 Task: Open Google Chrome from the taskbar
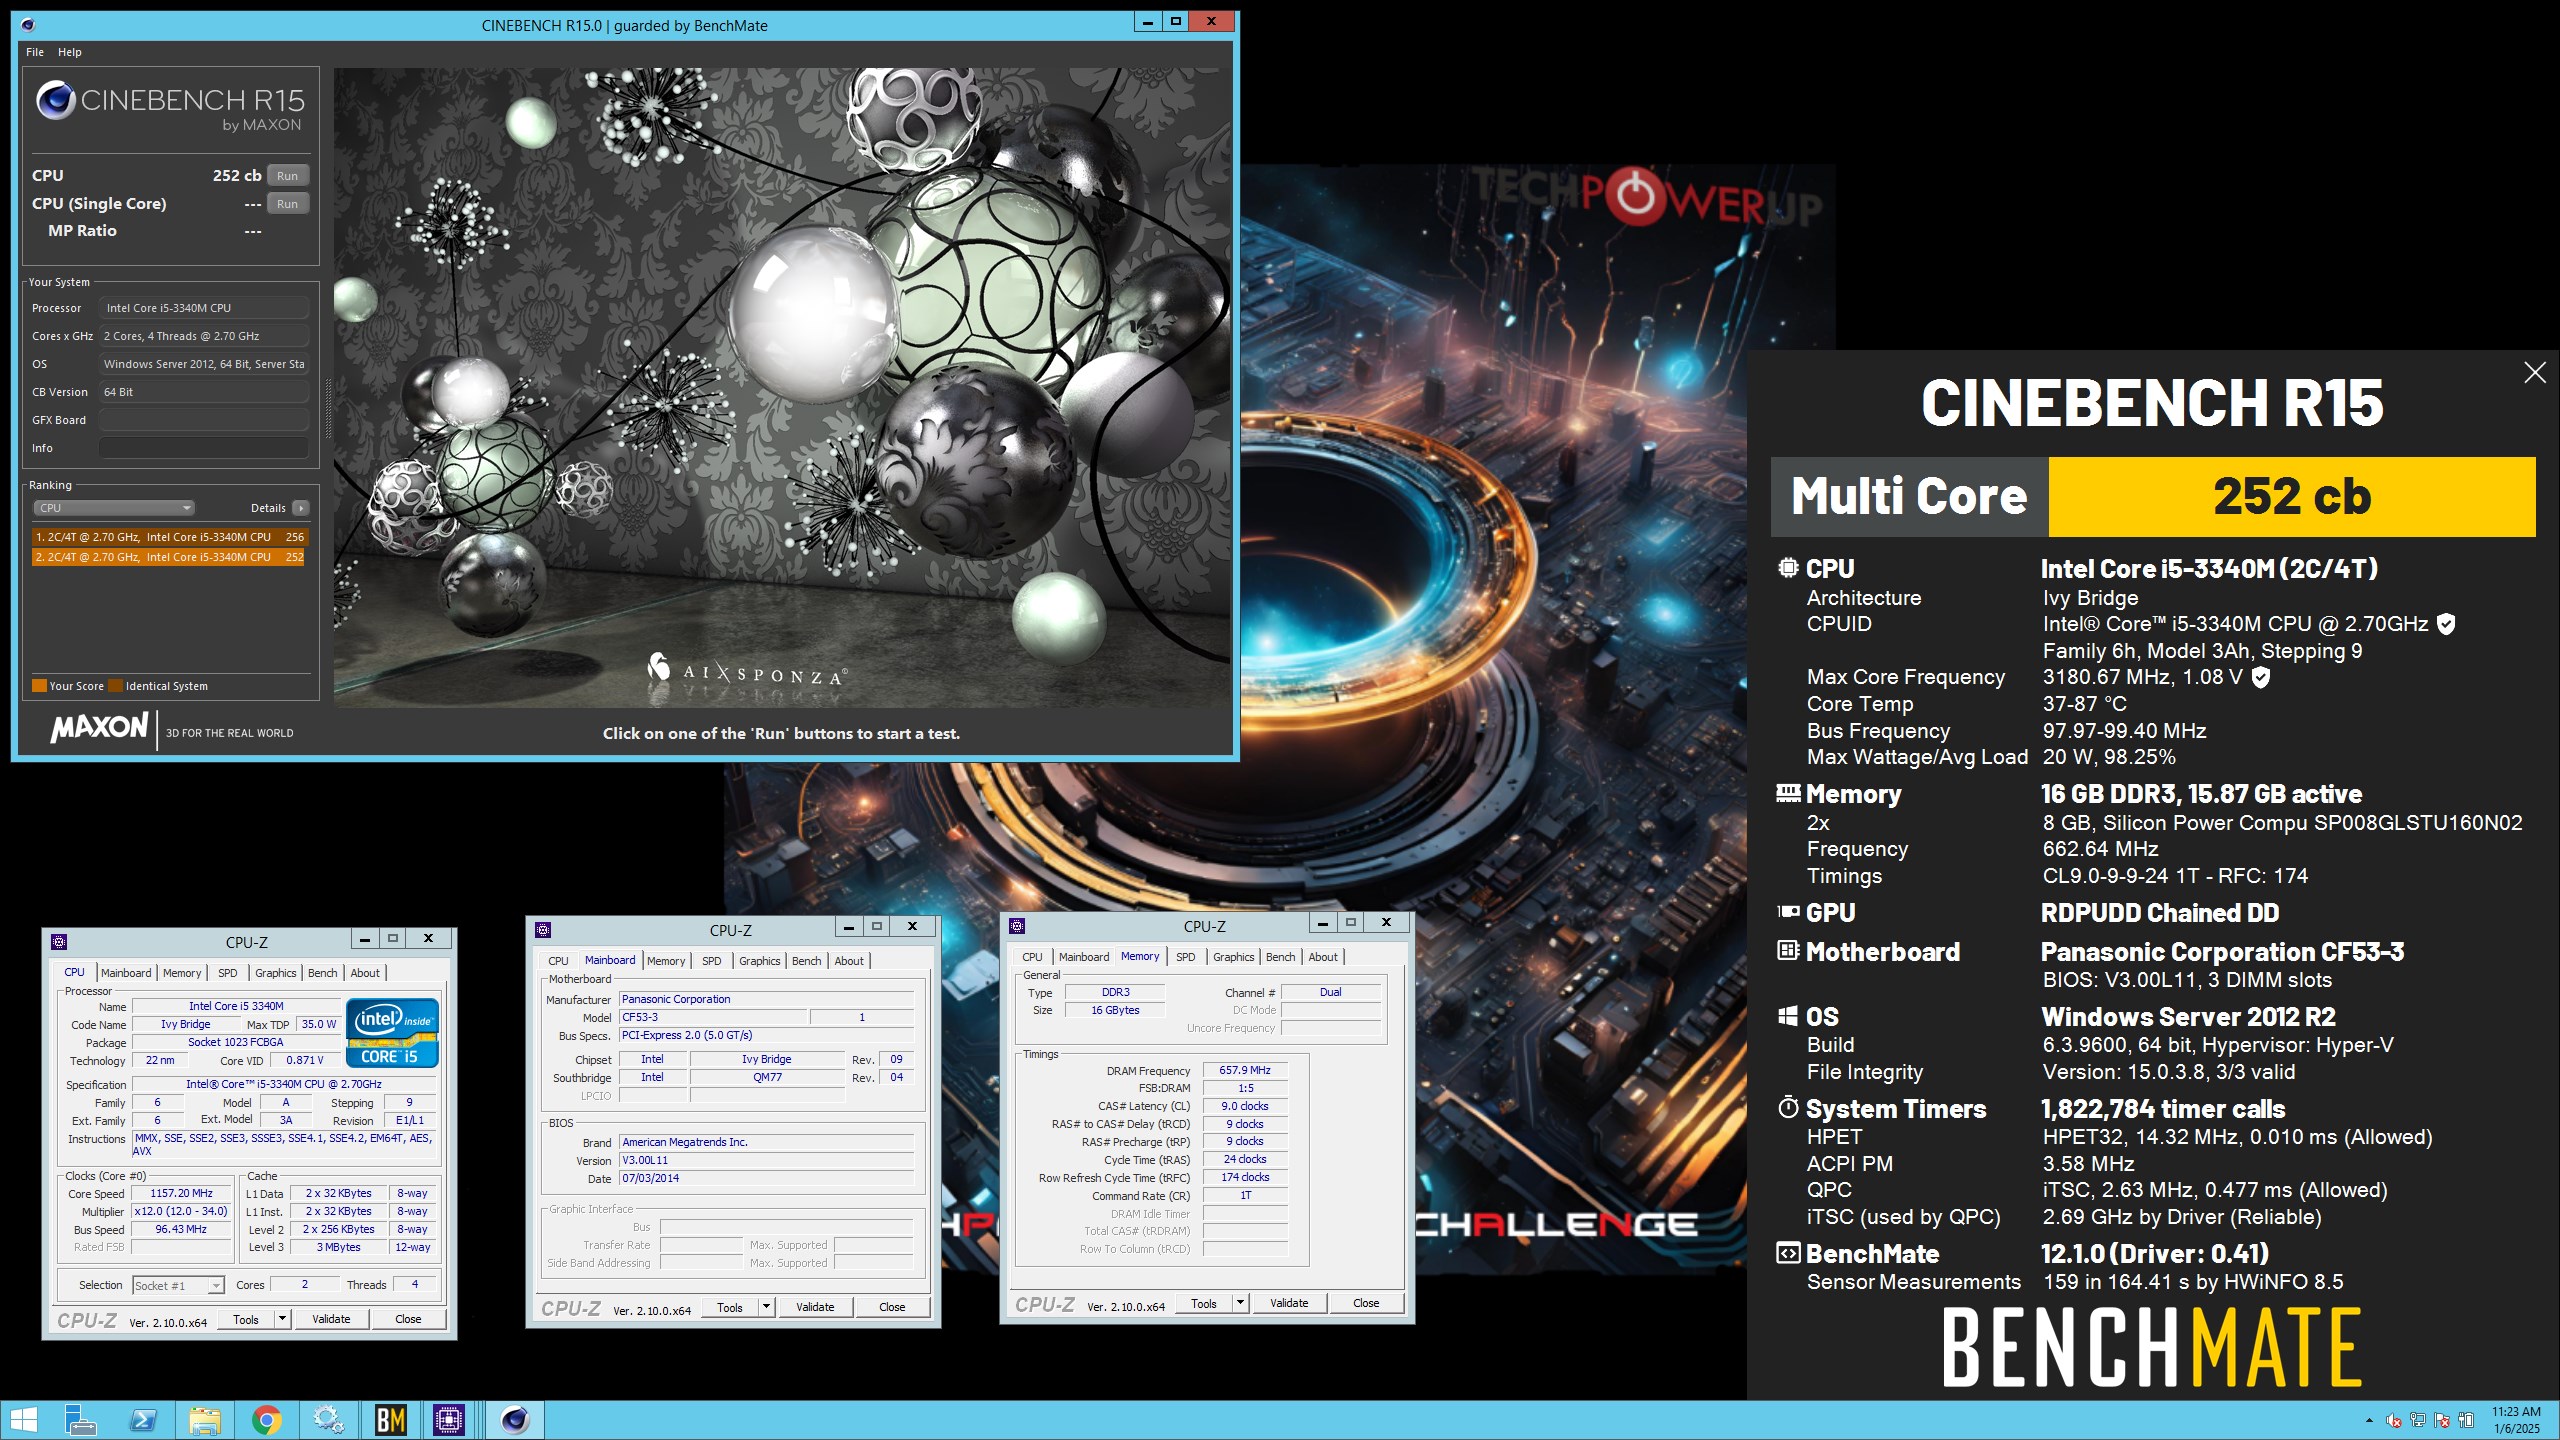tap(267, 1420)
